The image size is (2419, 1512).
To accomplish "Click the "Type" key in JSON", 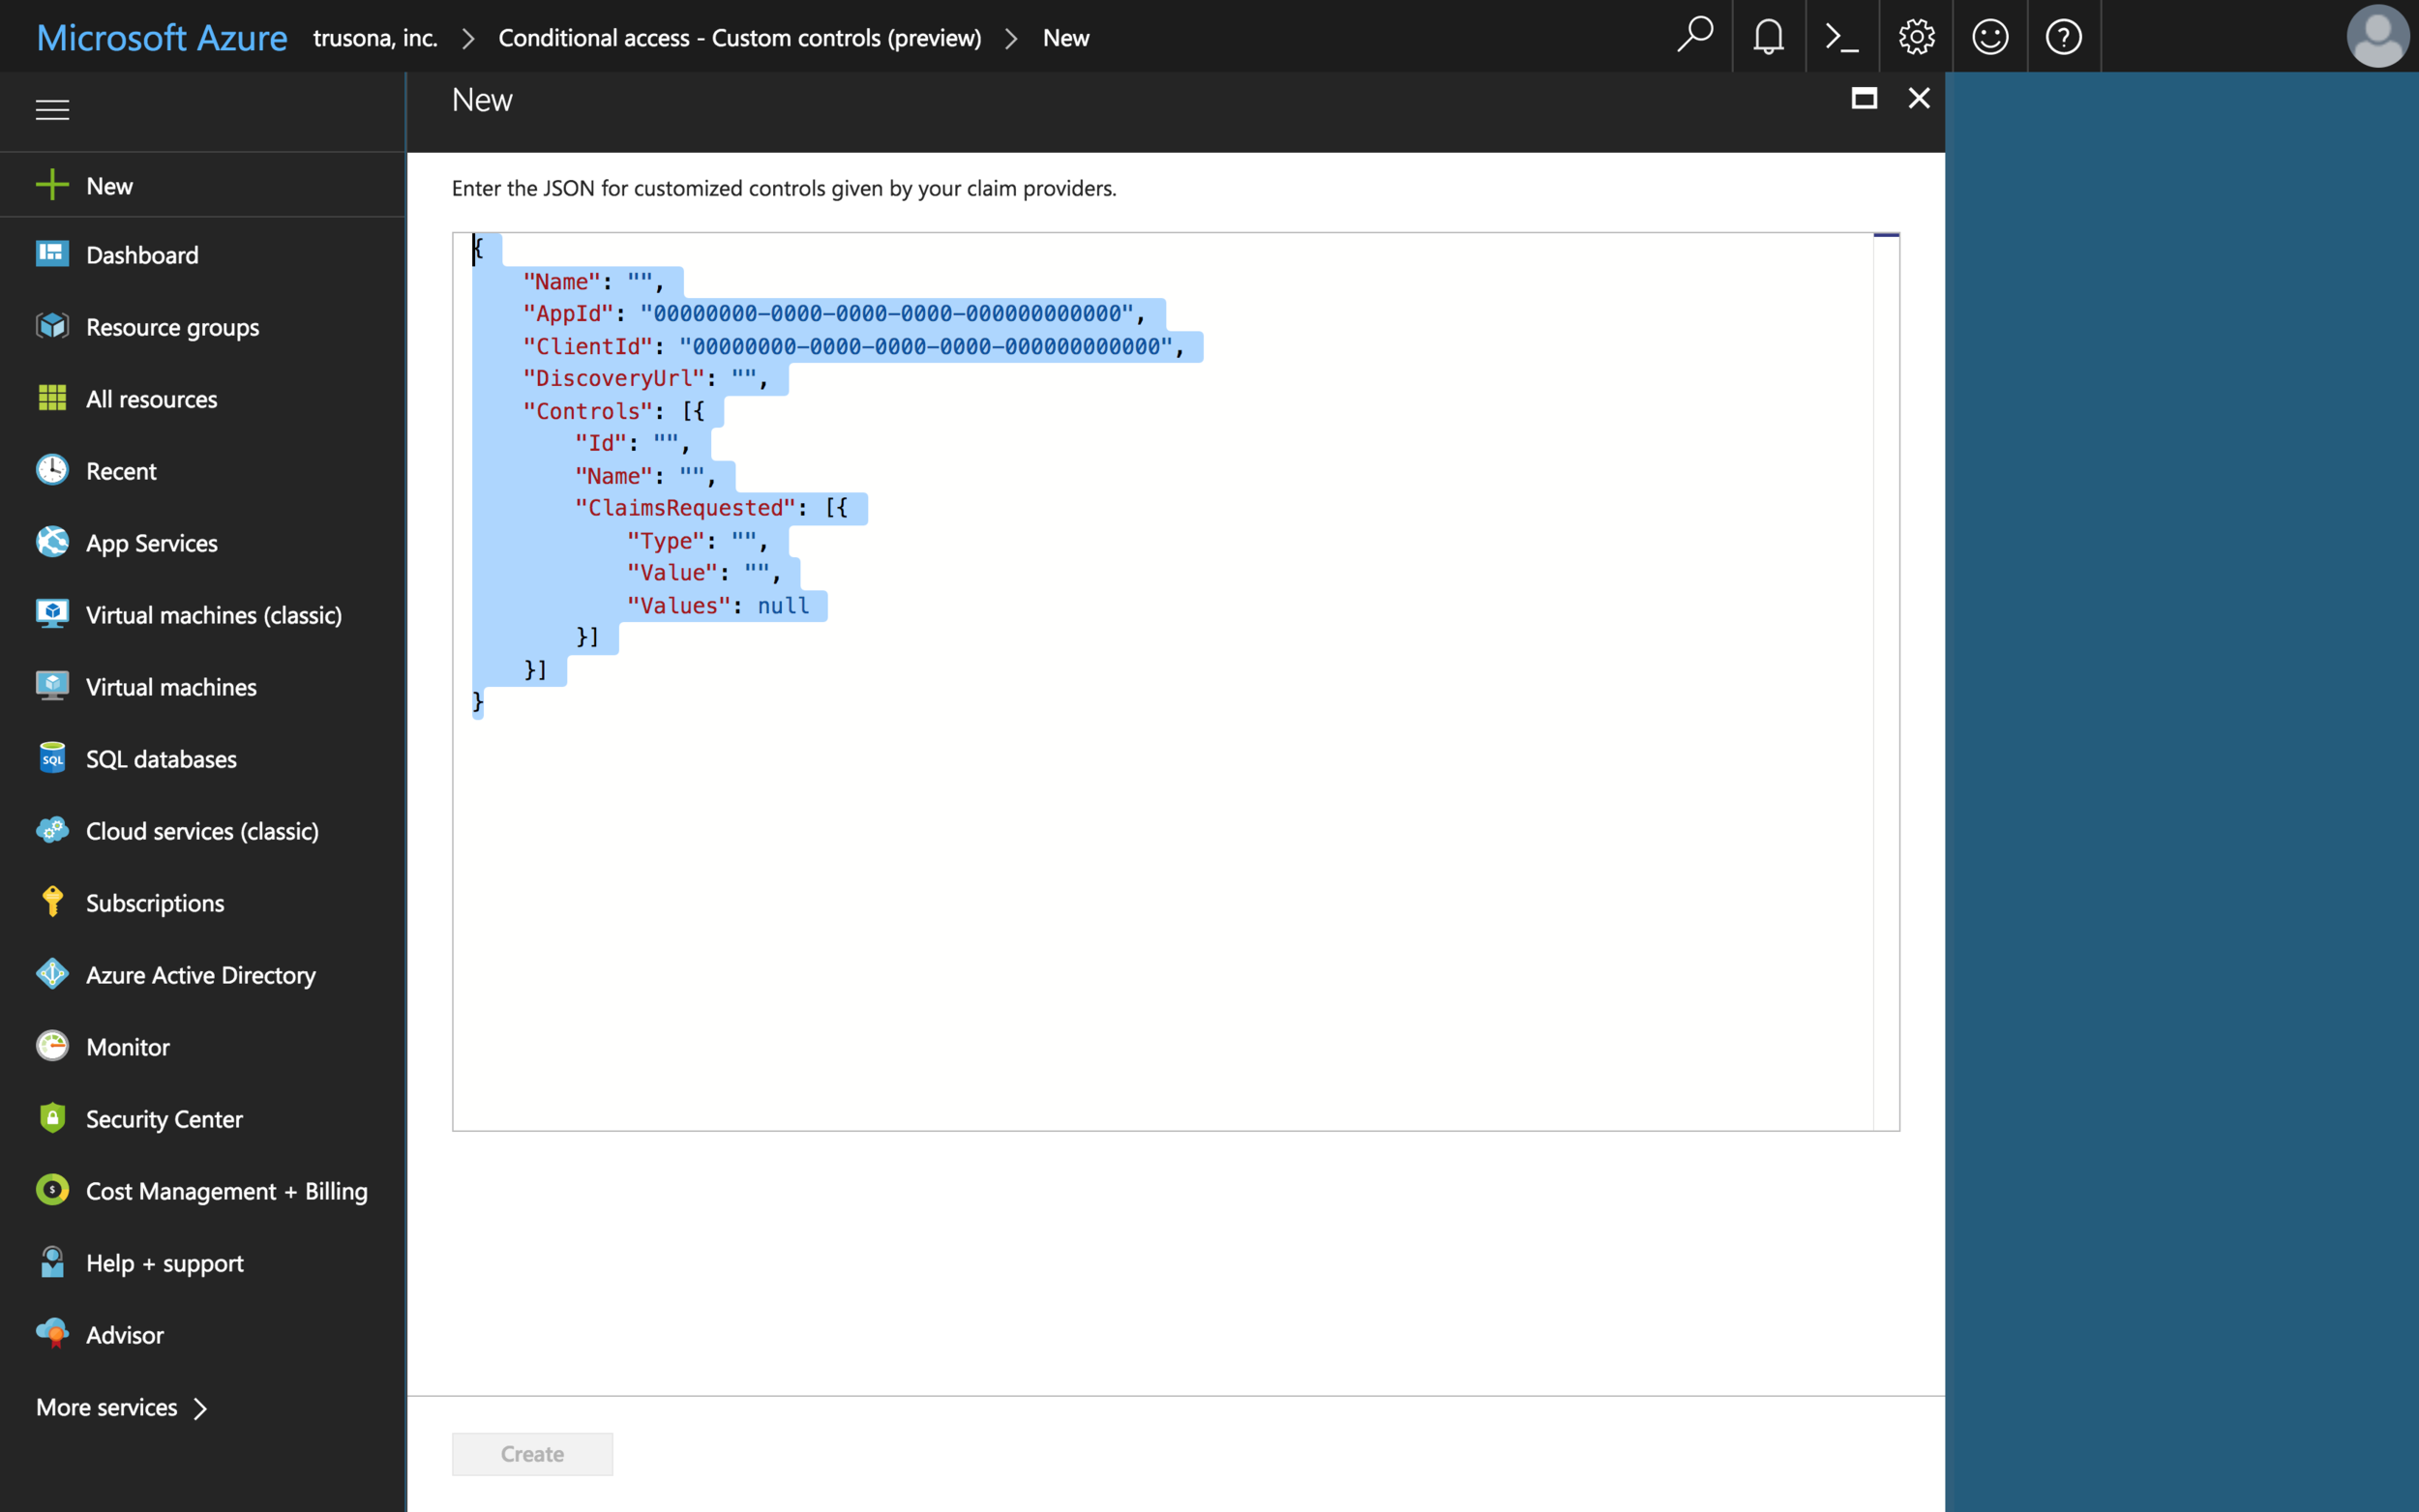I will (665, 541).
